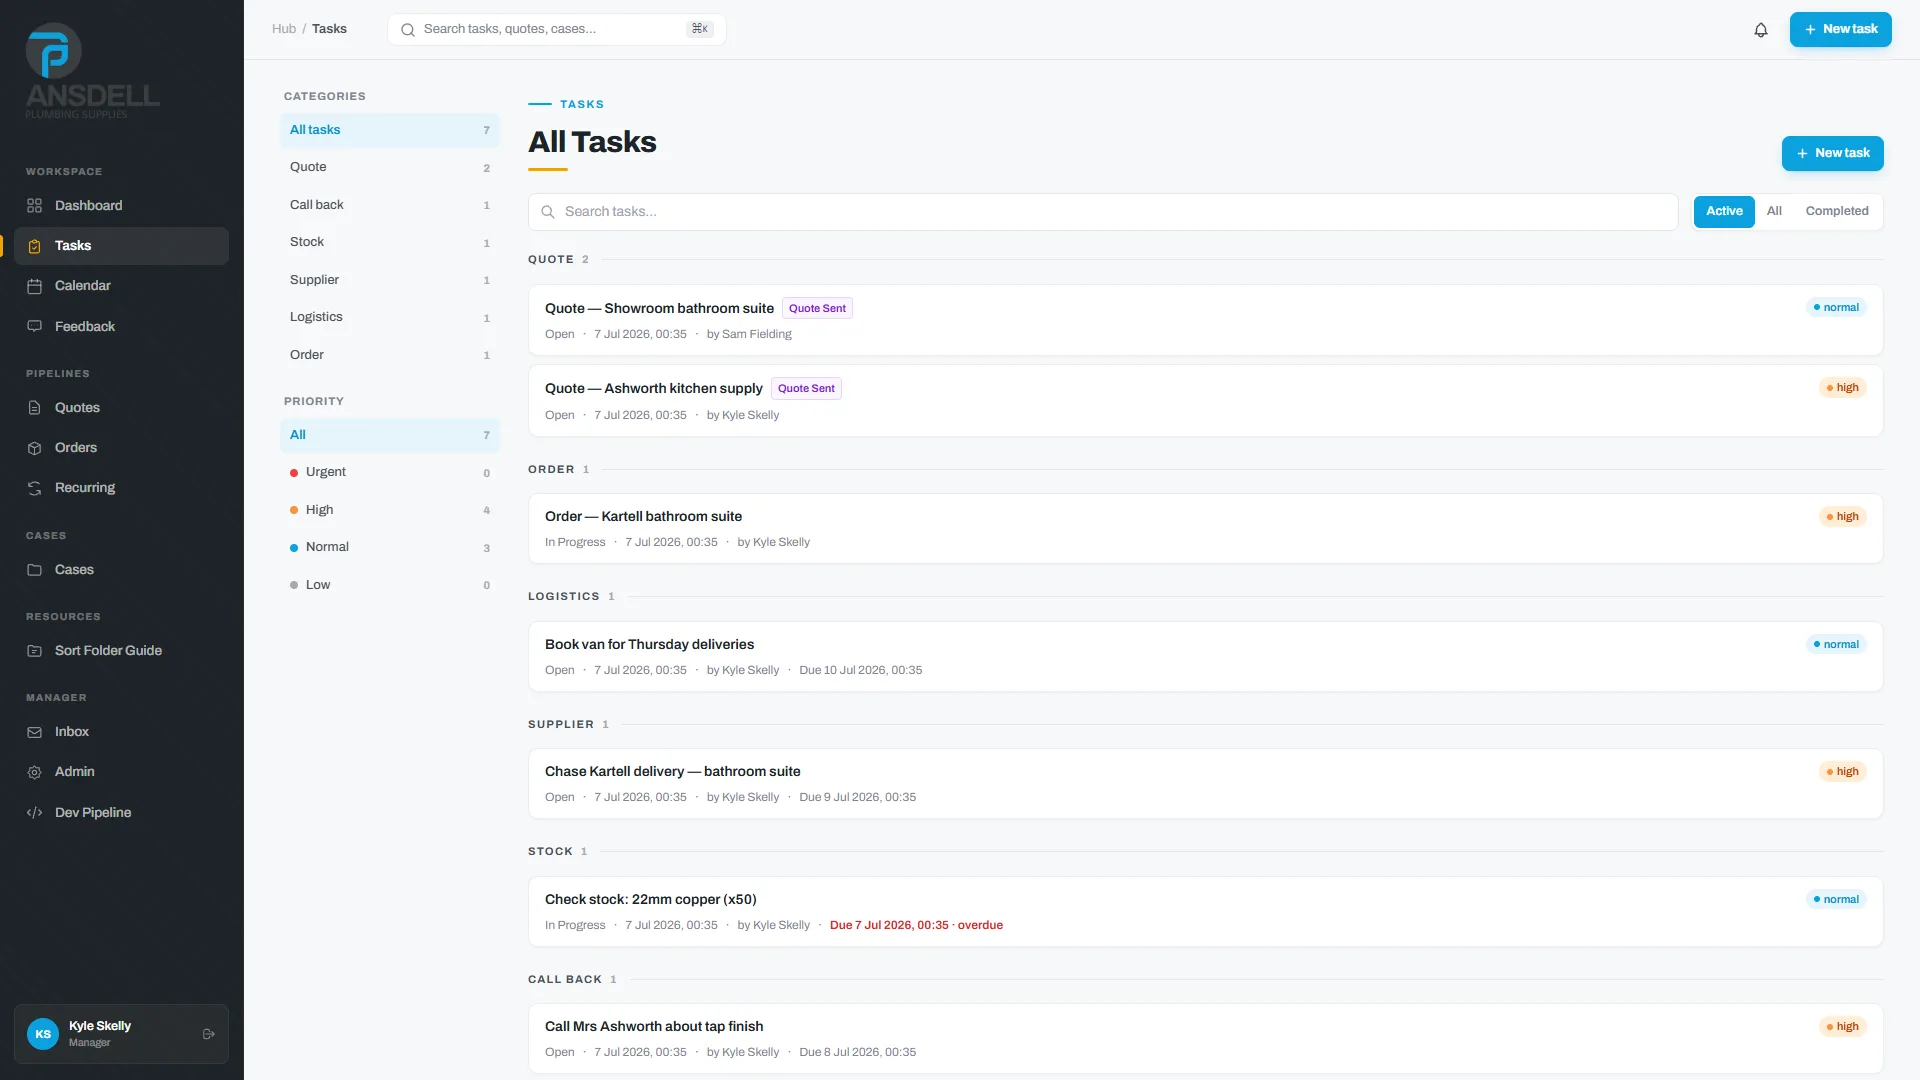This screenshot has width=1920, height=1080.
Task: Click the KS avatar circle
Action: (43, 1034)
